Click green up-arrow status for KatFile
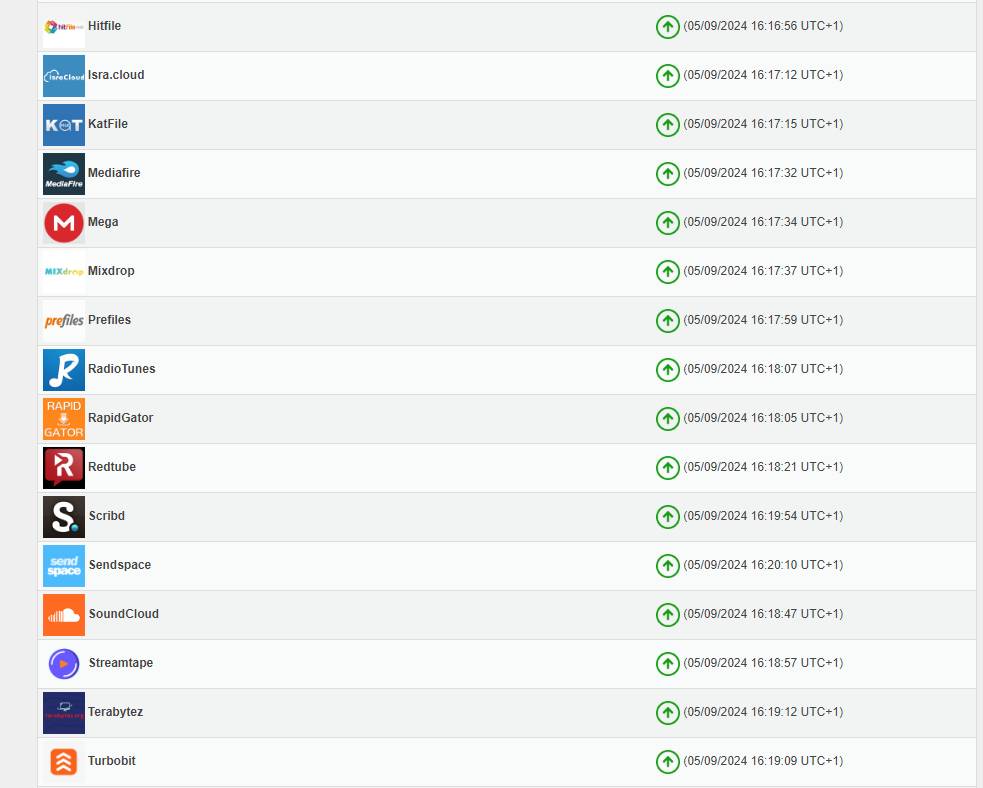This screenshot has height=788, width=983. coord(668,125)
